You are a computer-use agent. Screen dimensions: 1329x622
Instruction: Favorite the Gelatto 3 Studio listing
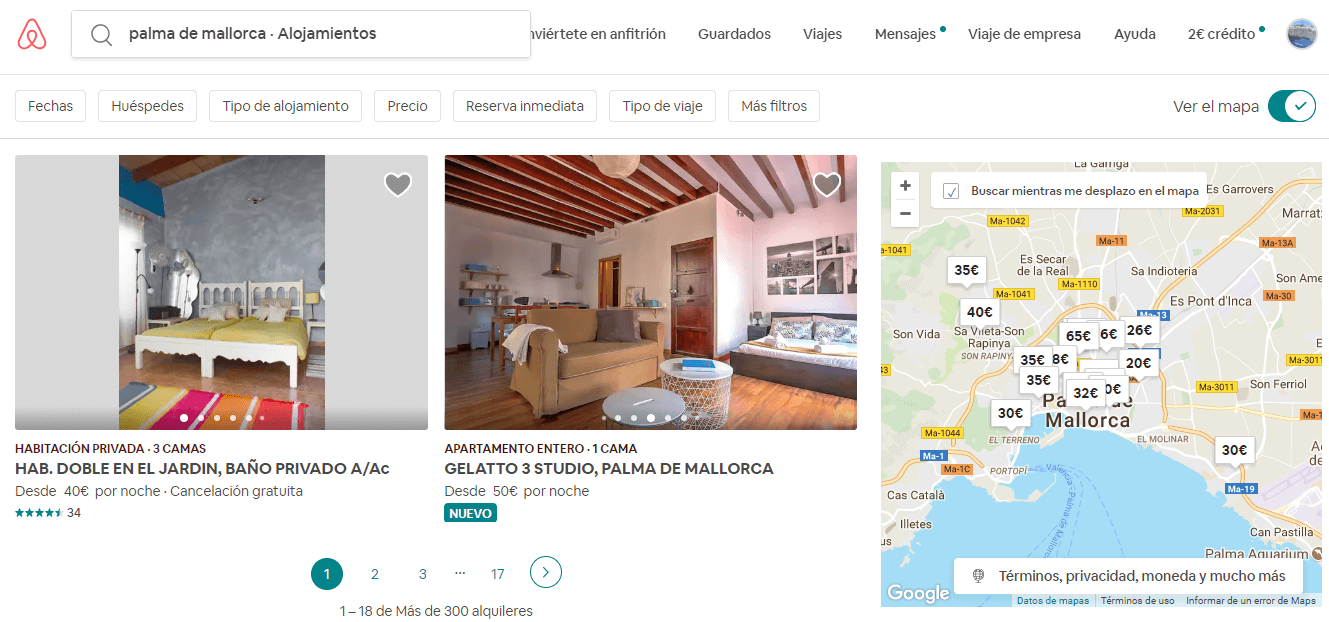[x=827, y=184]
